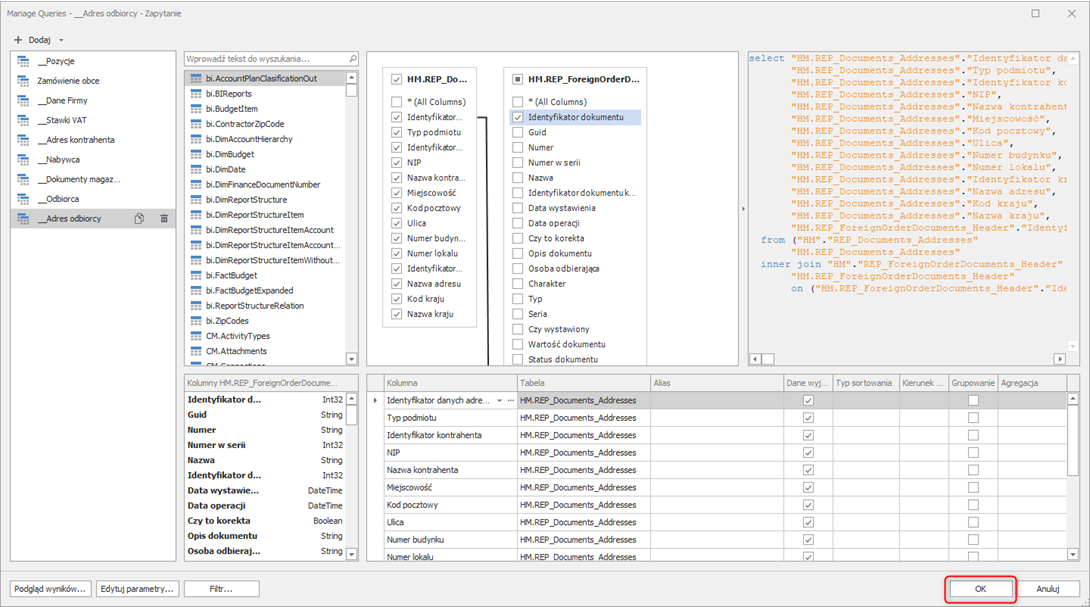This screenshot has height=607, width=1090.
Task: Click the copy icon beside __Adres odbiorcy
Action: [139, 219]
